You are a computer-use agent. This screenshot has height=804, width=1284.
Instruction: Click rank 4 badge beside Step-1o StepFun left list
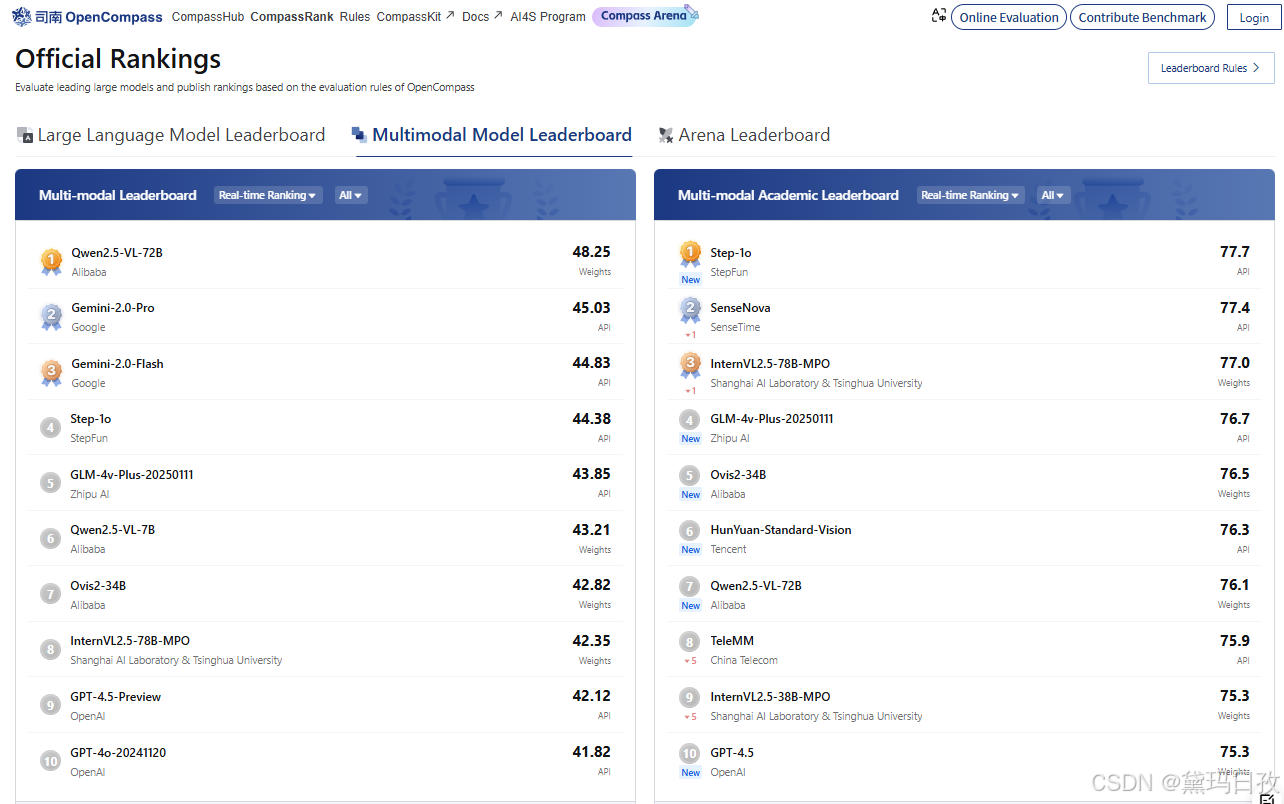click(50, 428)
